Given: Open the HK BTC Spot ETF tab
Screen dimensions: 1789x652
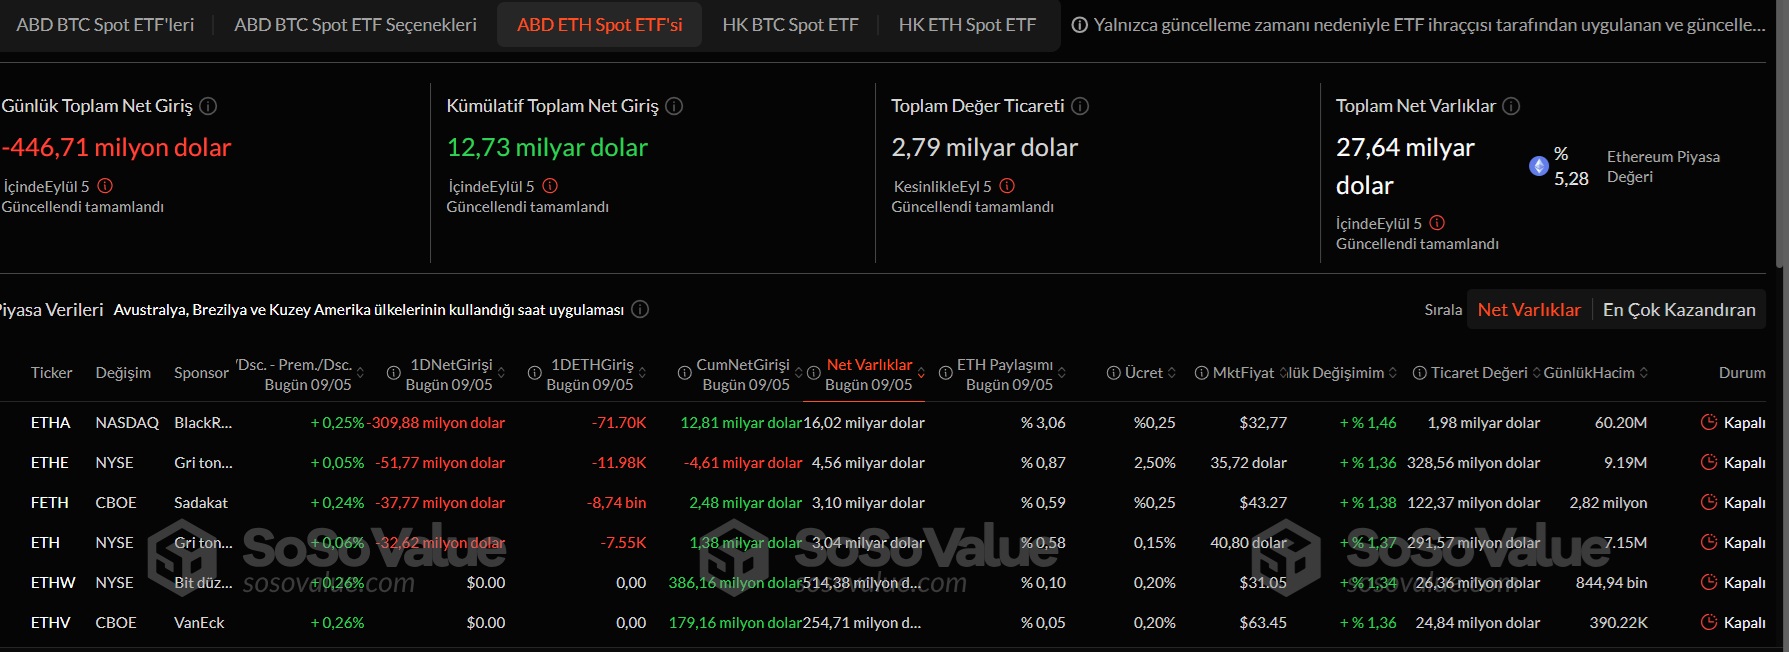Looking at the screenshot, I should pyautogui.click(x=790, y=25).
